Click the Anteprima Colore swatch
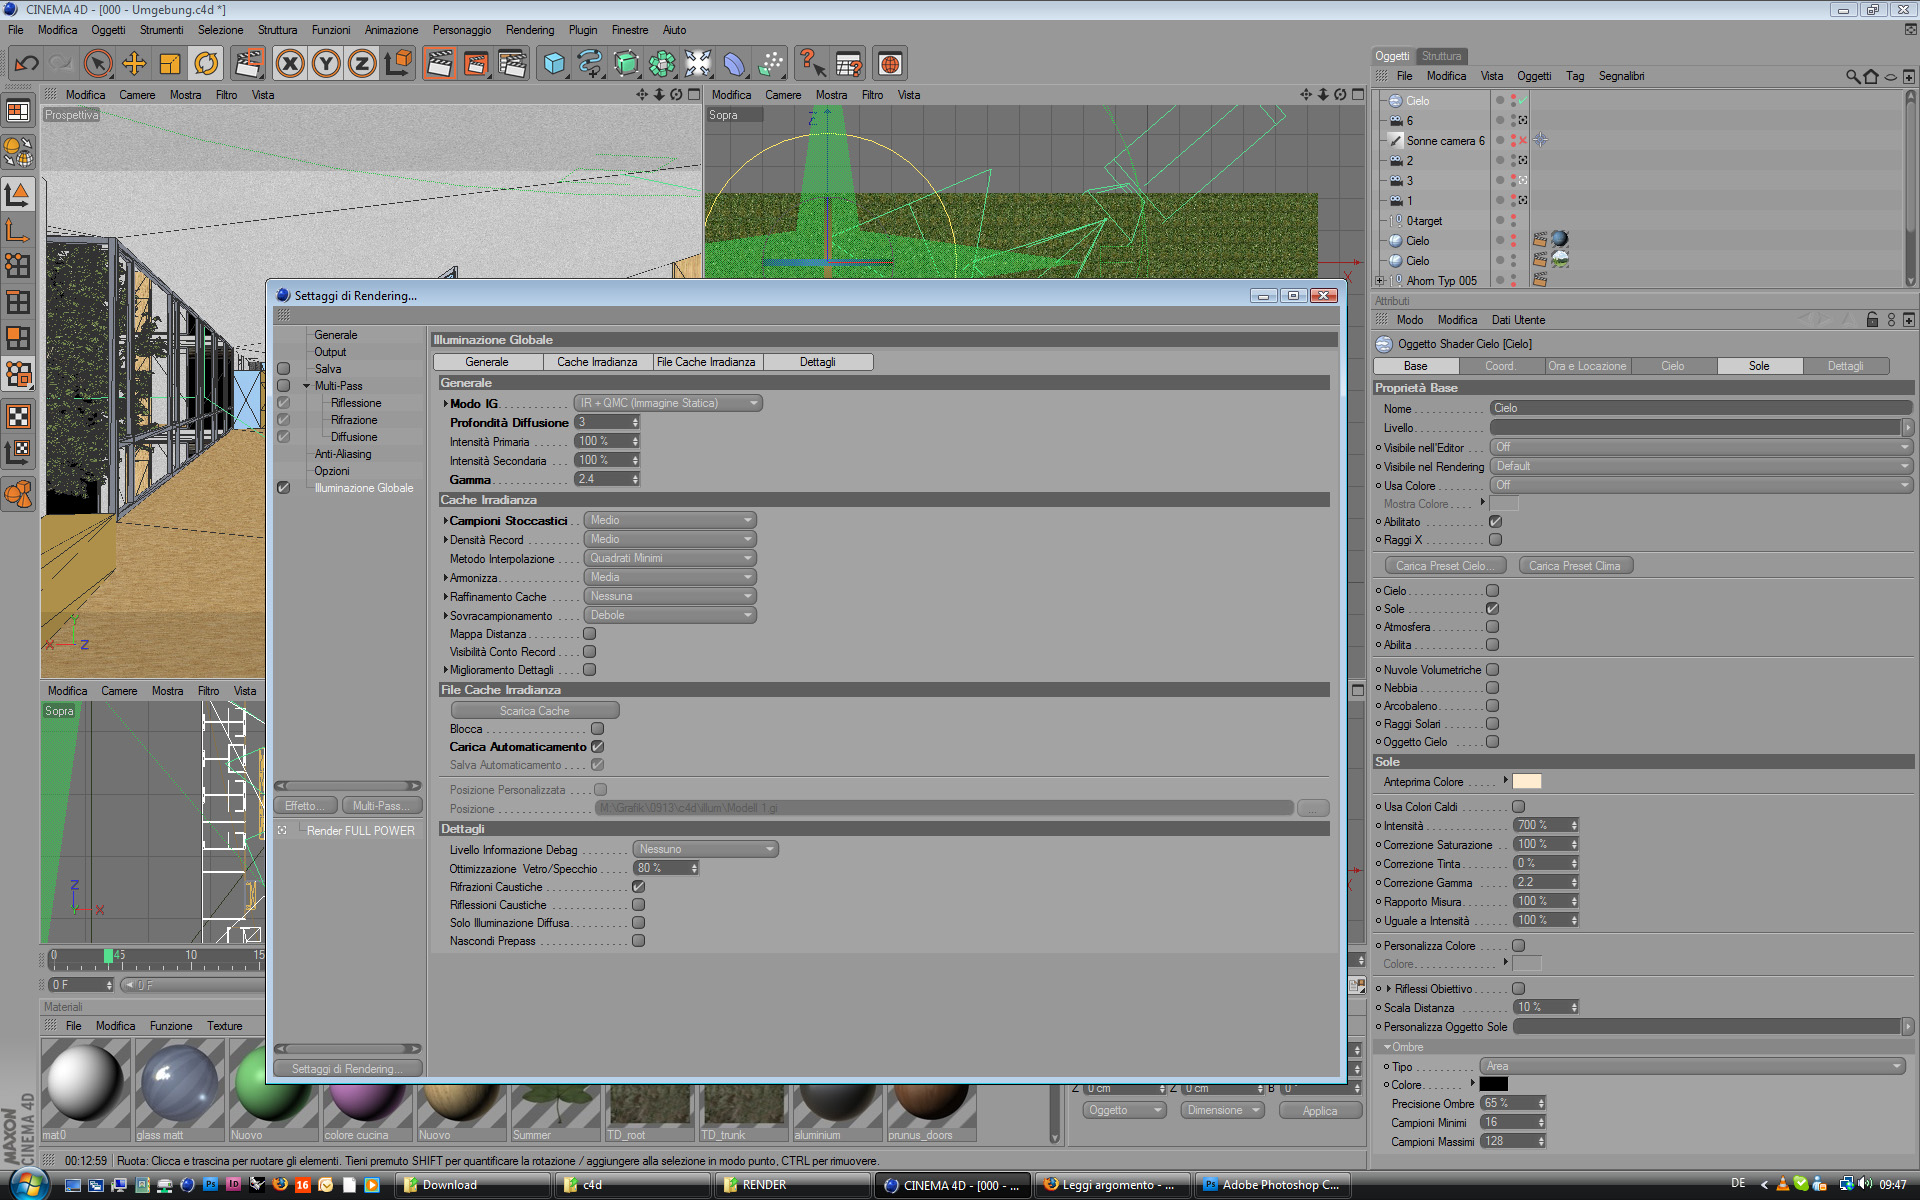The width and height of the screenshot is (1920, 1200). tap(1527, 782)
